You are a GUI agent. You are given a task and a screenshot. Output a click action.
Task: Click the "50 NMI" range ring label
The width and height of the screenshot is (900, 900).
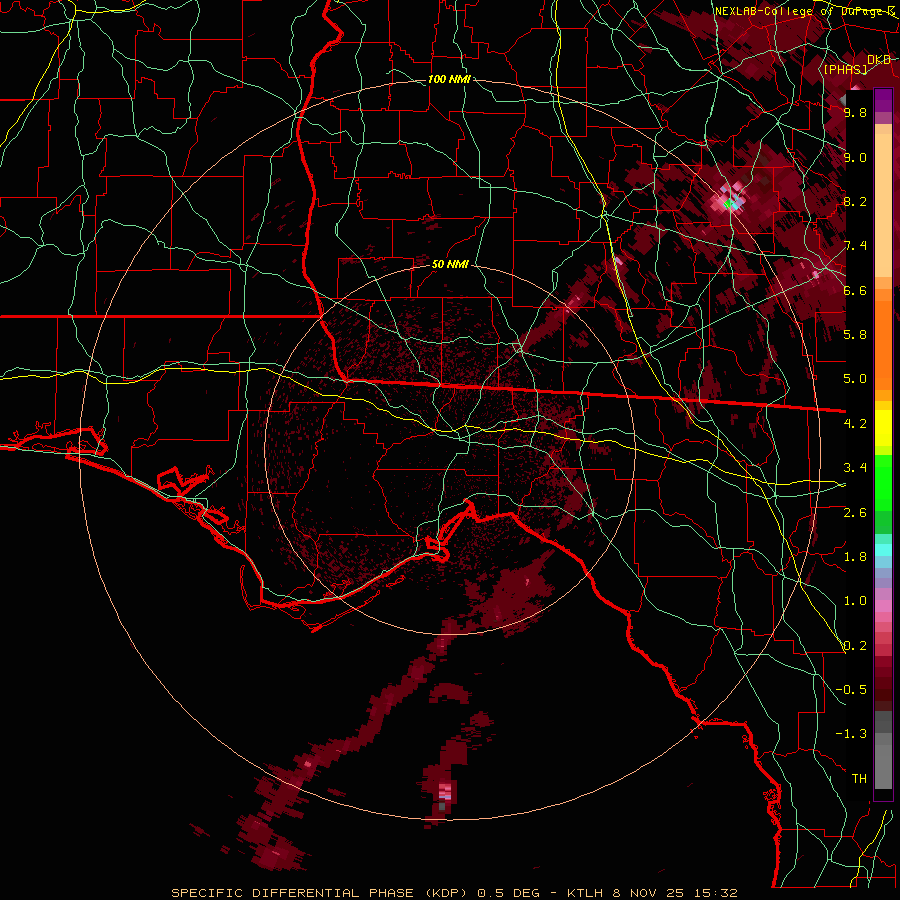tap(450, 265)
